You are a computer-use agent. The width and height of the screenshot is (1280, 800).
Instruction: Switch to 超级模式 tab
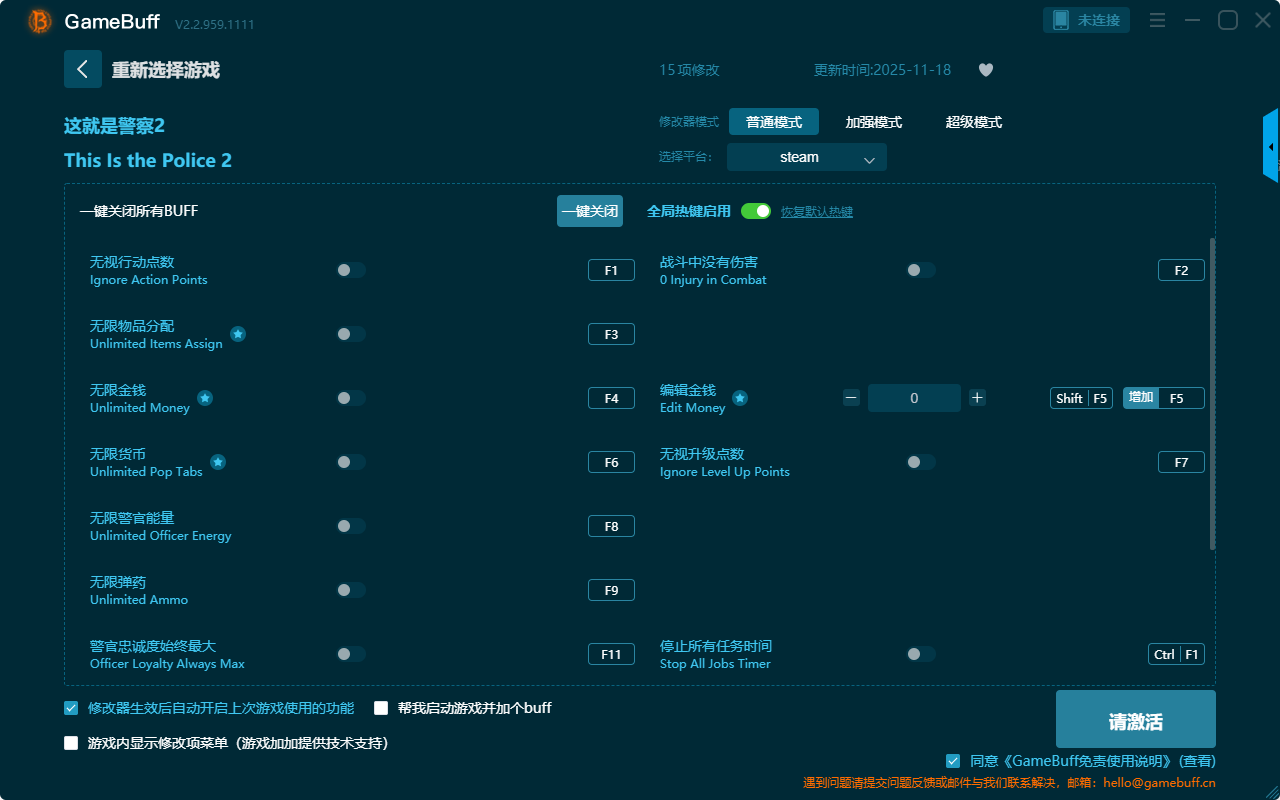click(x=973, y=122)
